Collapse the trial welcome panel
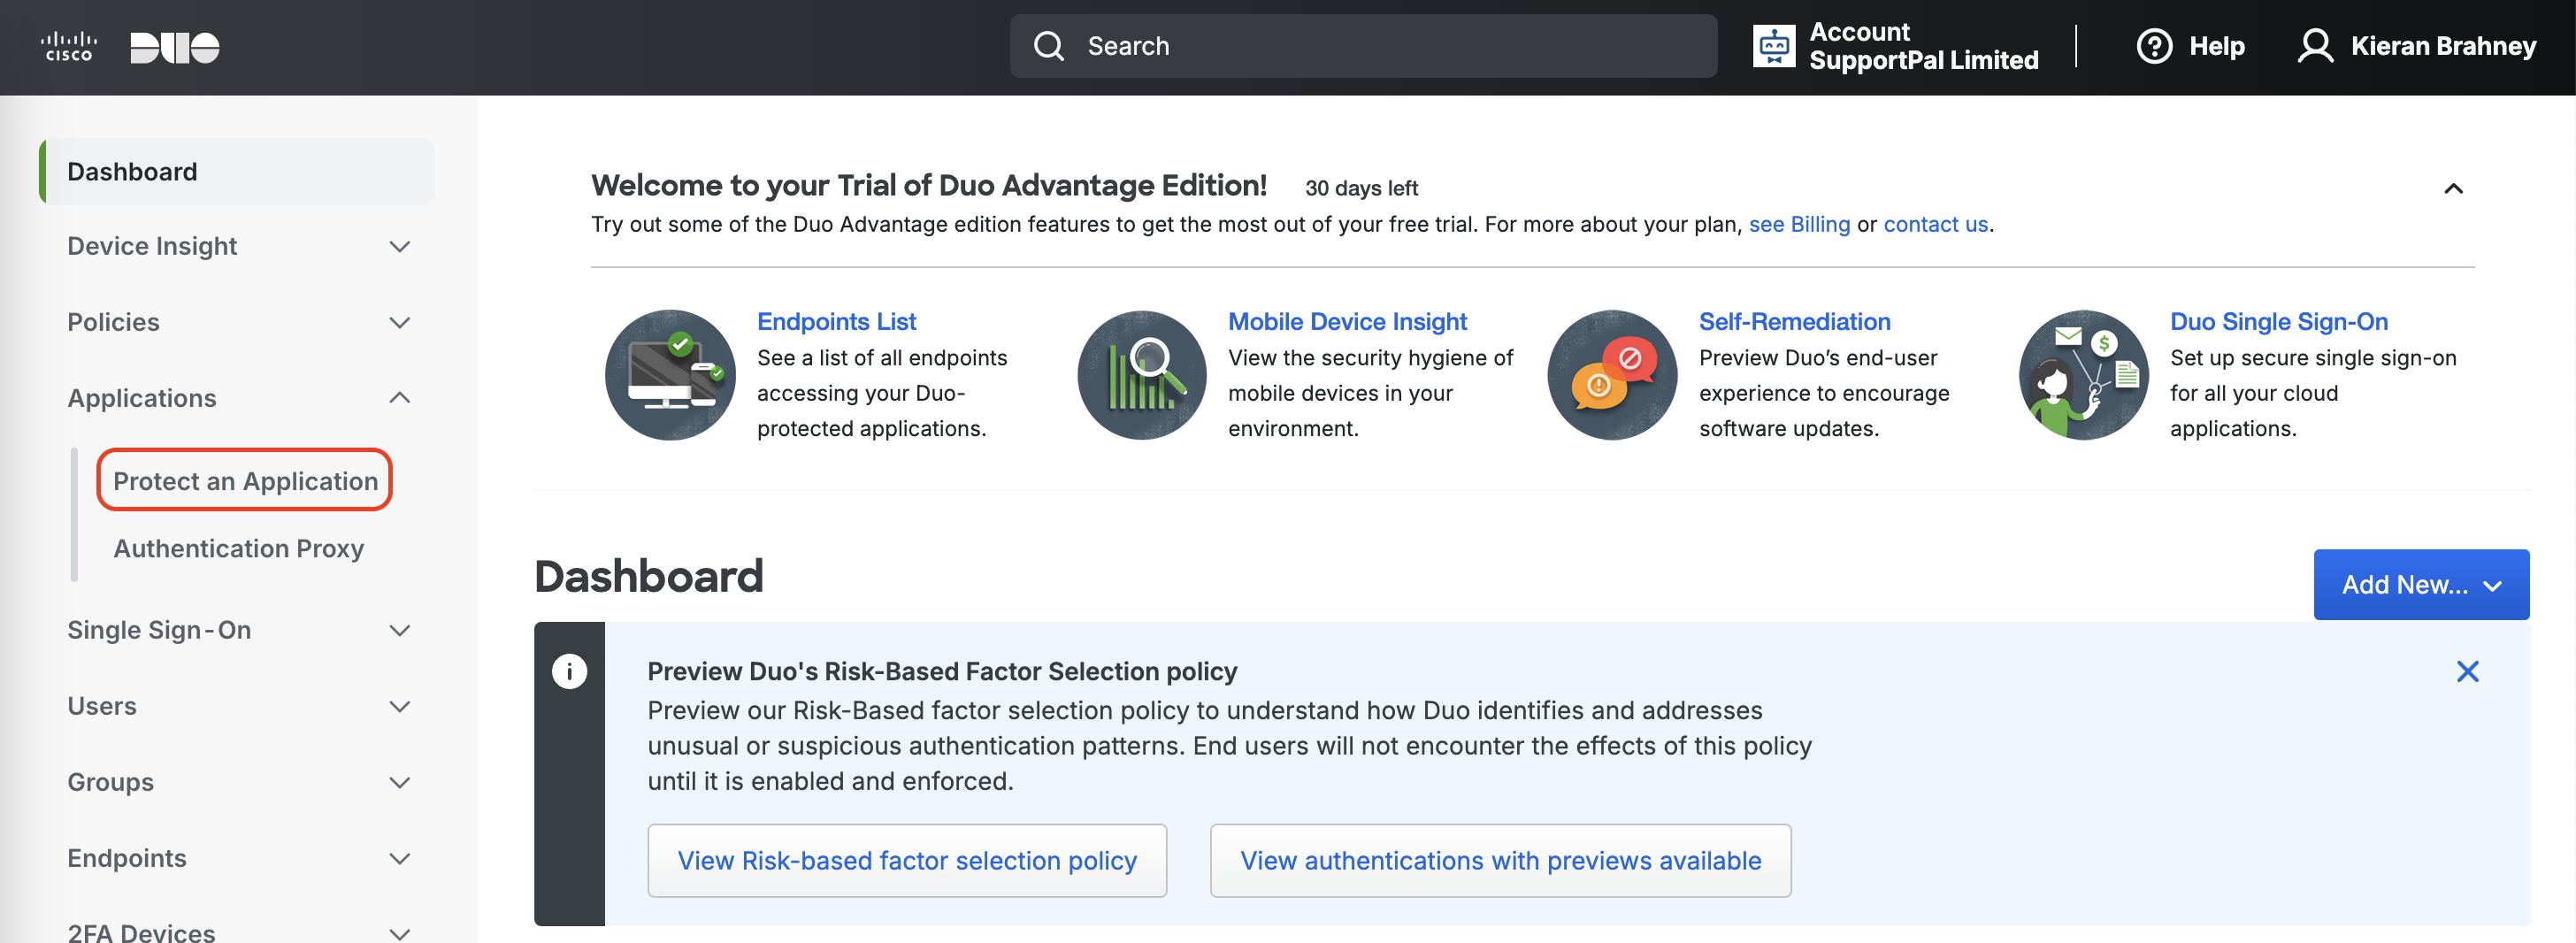The height and width of the screenshot is (943, 2576). pos(2453,189)
